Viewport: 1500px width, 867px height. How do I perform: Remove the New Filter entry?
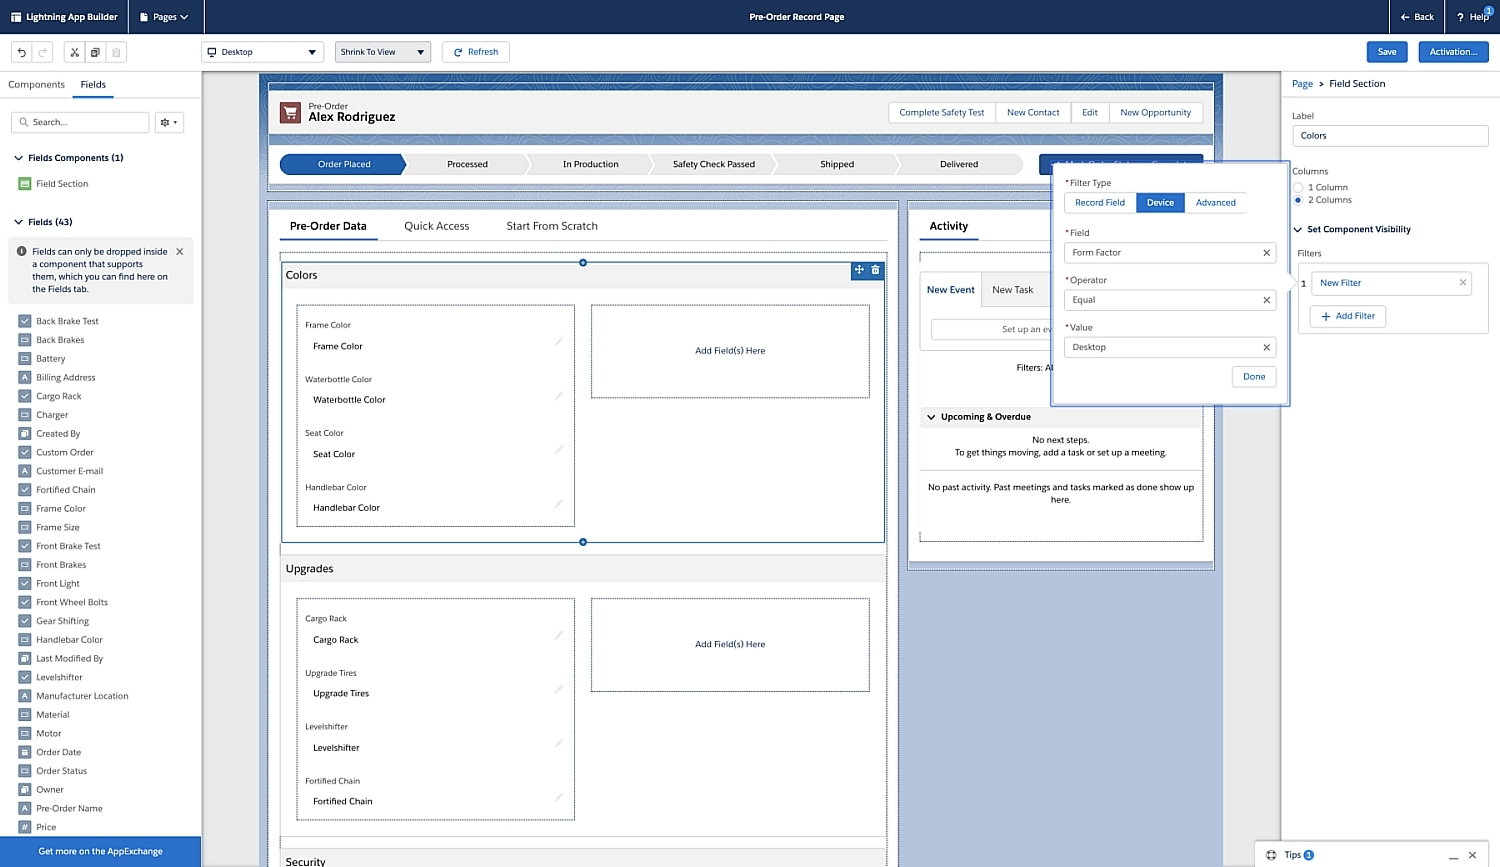1463,283
